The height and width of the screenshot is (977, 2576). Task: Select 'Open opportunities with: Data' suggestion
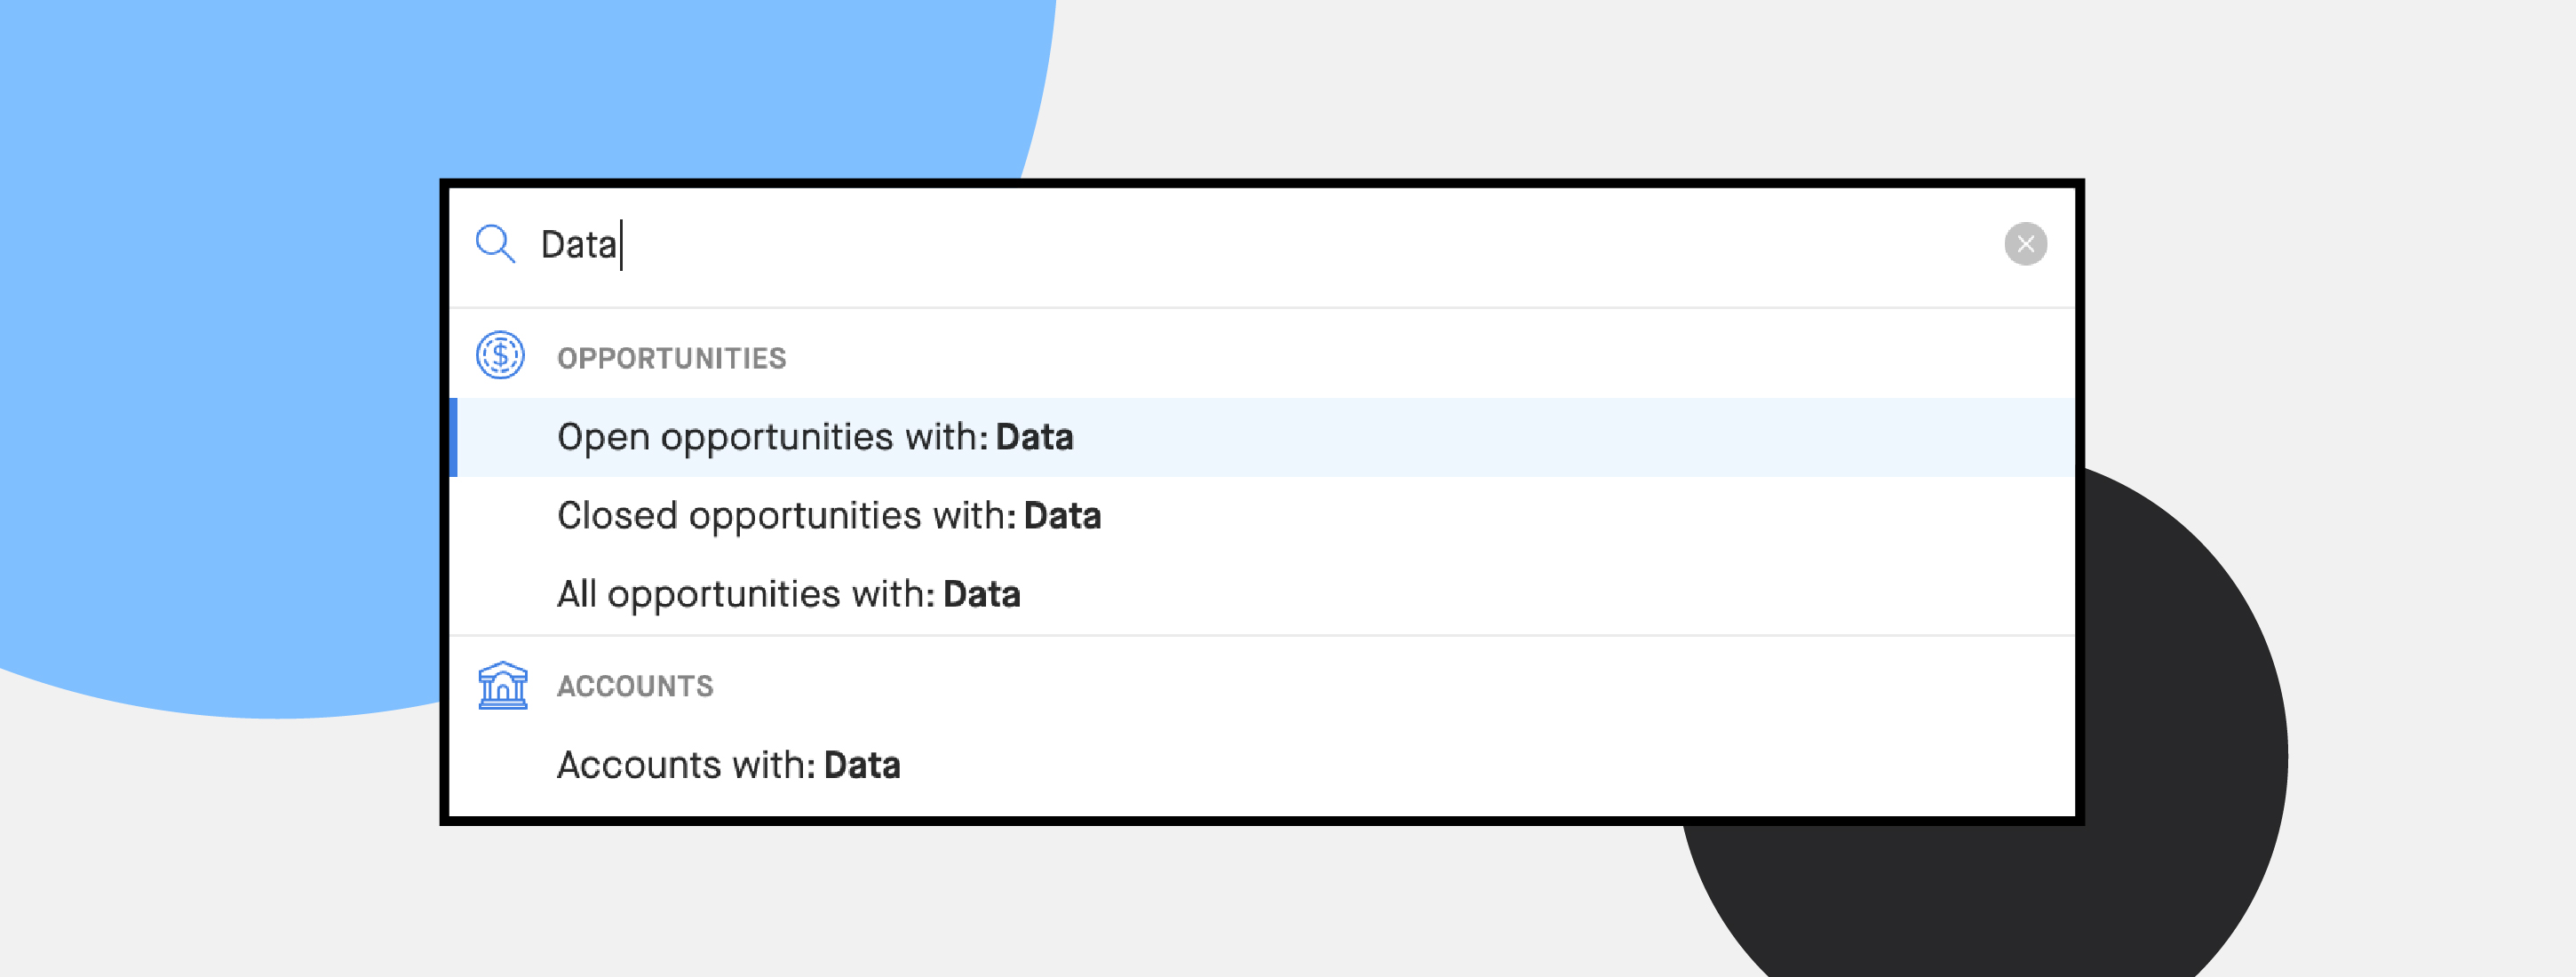click(815, 437)
